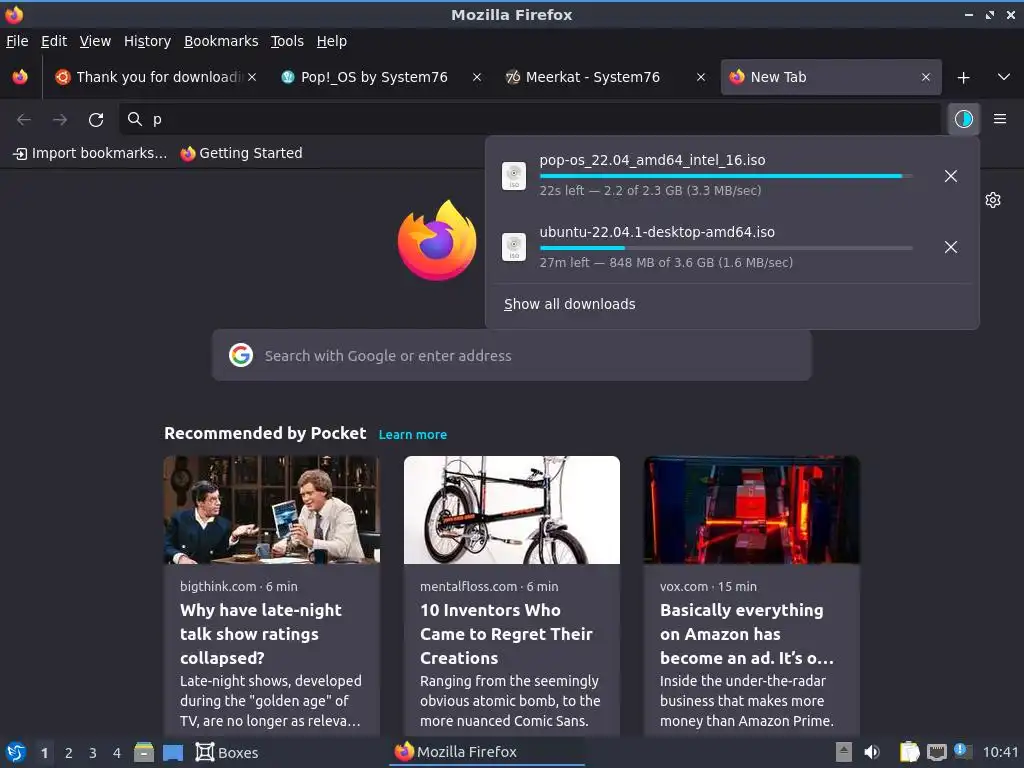Close the Meerkat - System76 tab
The width and height of the screenshot is (1024, 768).
[701, 77]
